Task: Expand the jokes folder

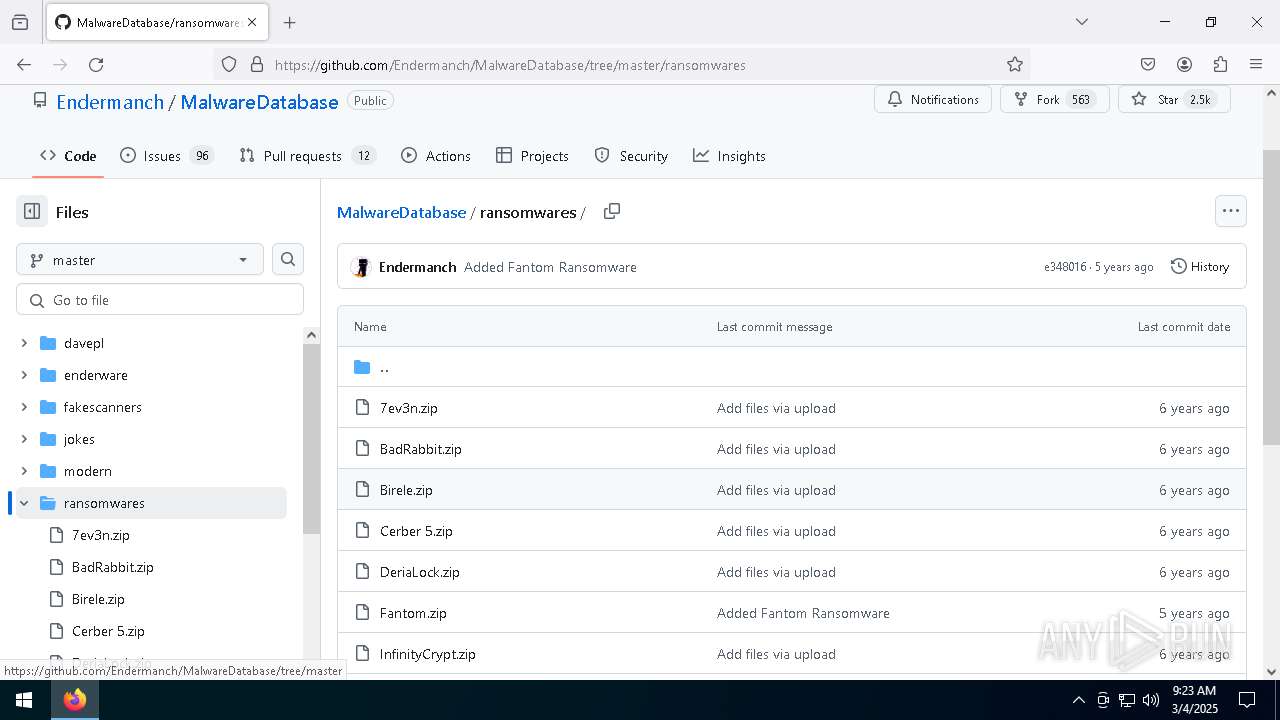Action: point(24,439)
